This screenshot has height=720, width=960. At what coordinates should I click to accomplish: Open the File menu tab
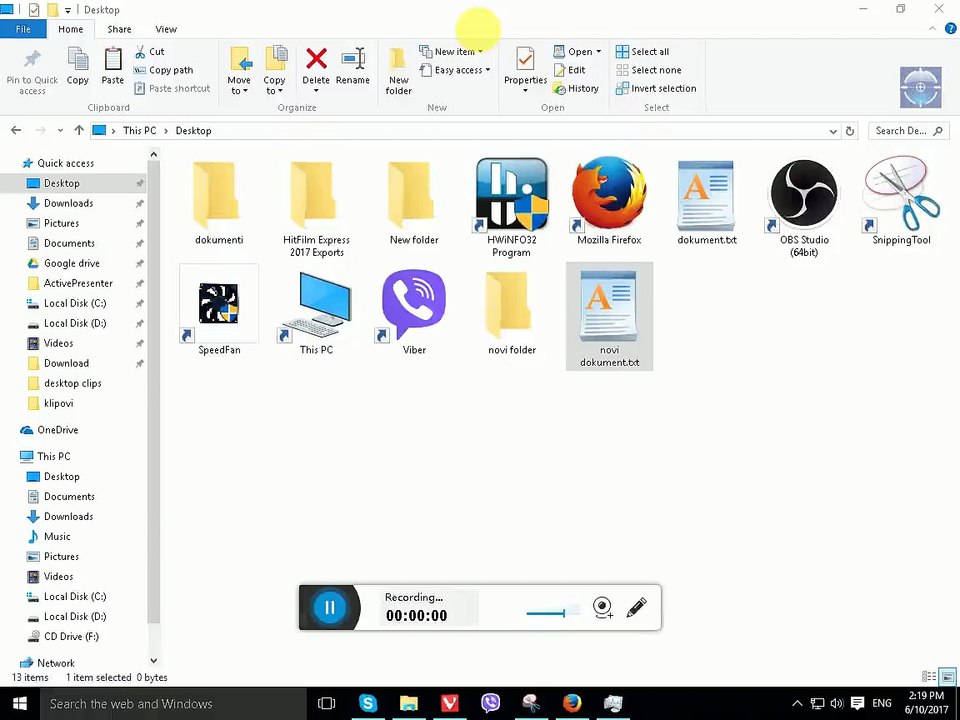click(x=23, y=29)
